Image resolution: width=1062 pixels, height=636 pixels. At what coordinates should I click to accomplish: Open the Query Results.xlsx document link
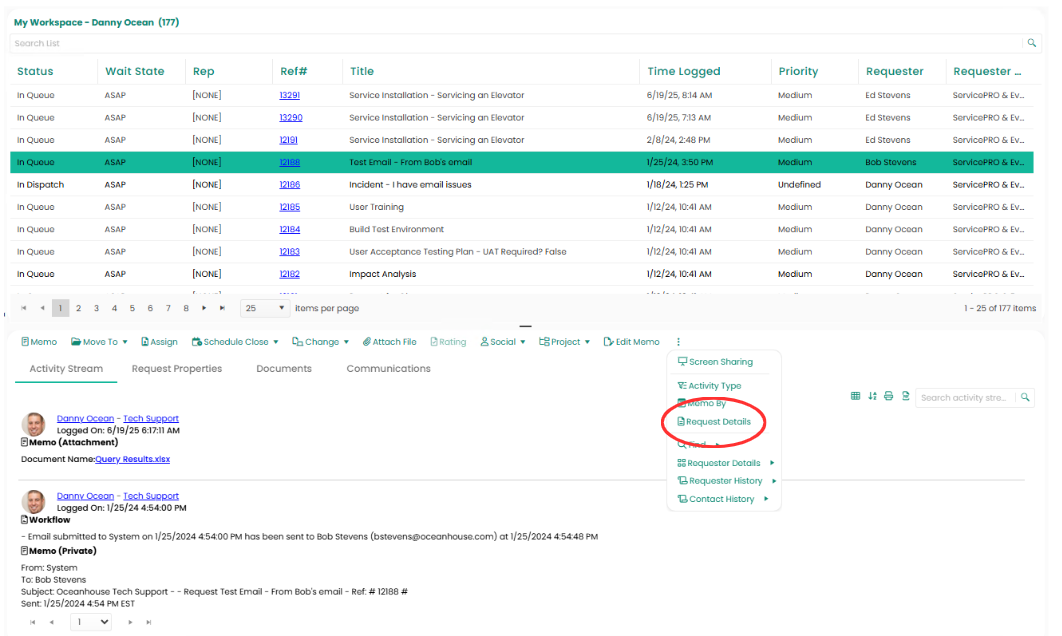132,459
